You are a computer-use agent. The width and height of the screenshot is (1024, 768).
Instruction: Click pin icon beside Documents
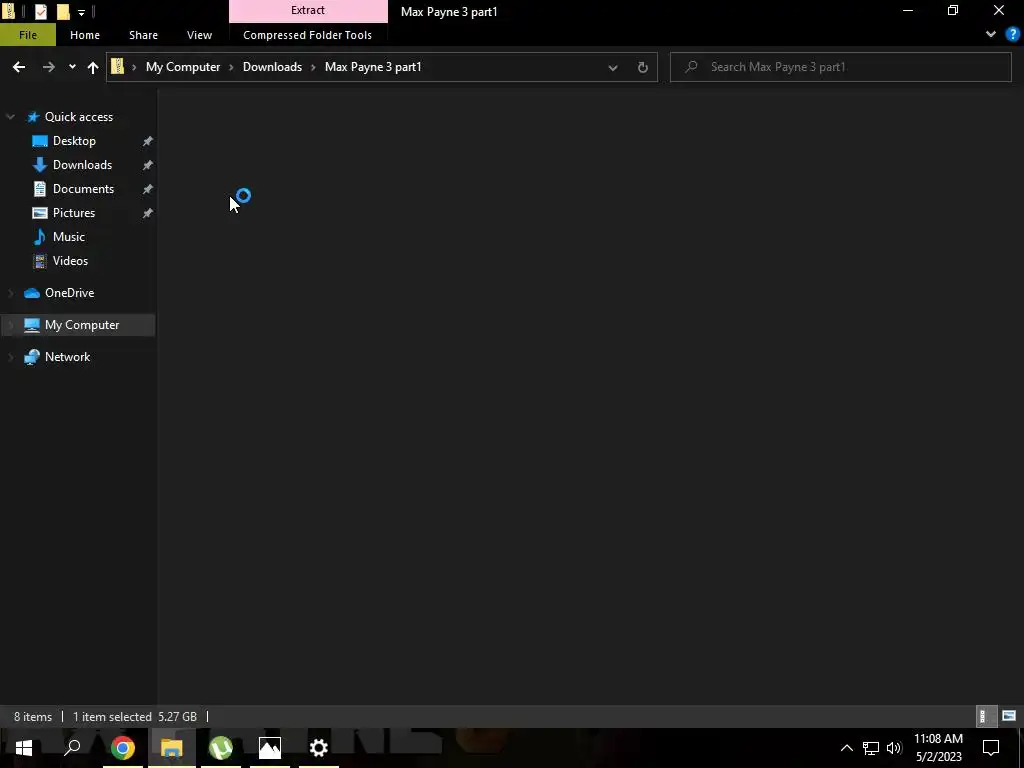tap(148, 189)
